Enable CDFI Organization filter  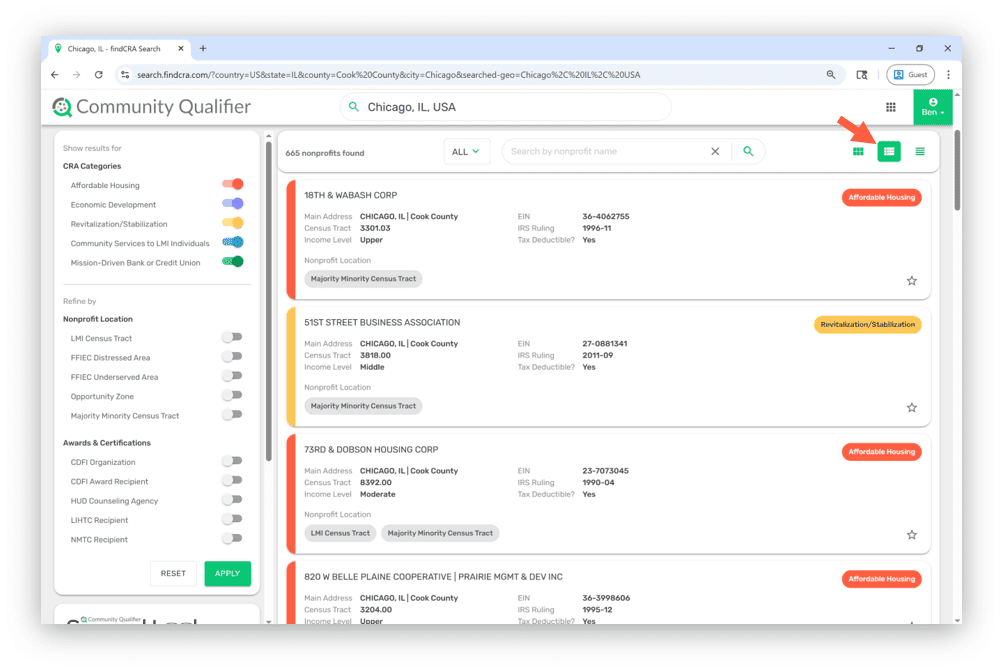[232, 461]
